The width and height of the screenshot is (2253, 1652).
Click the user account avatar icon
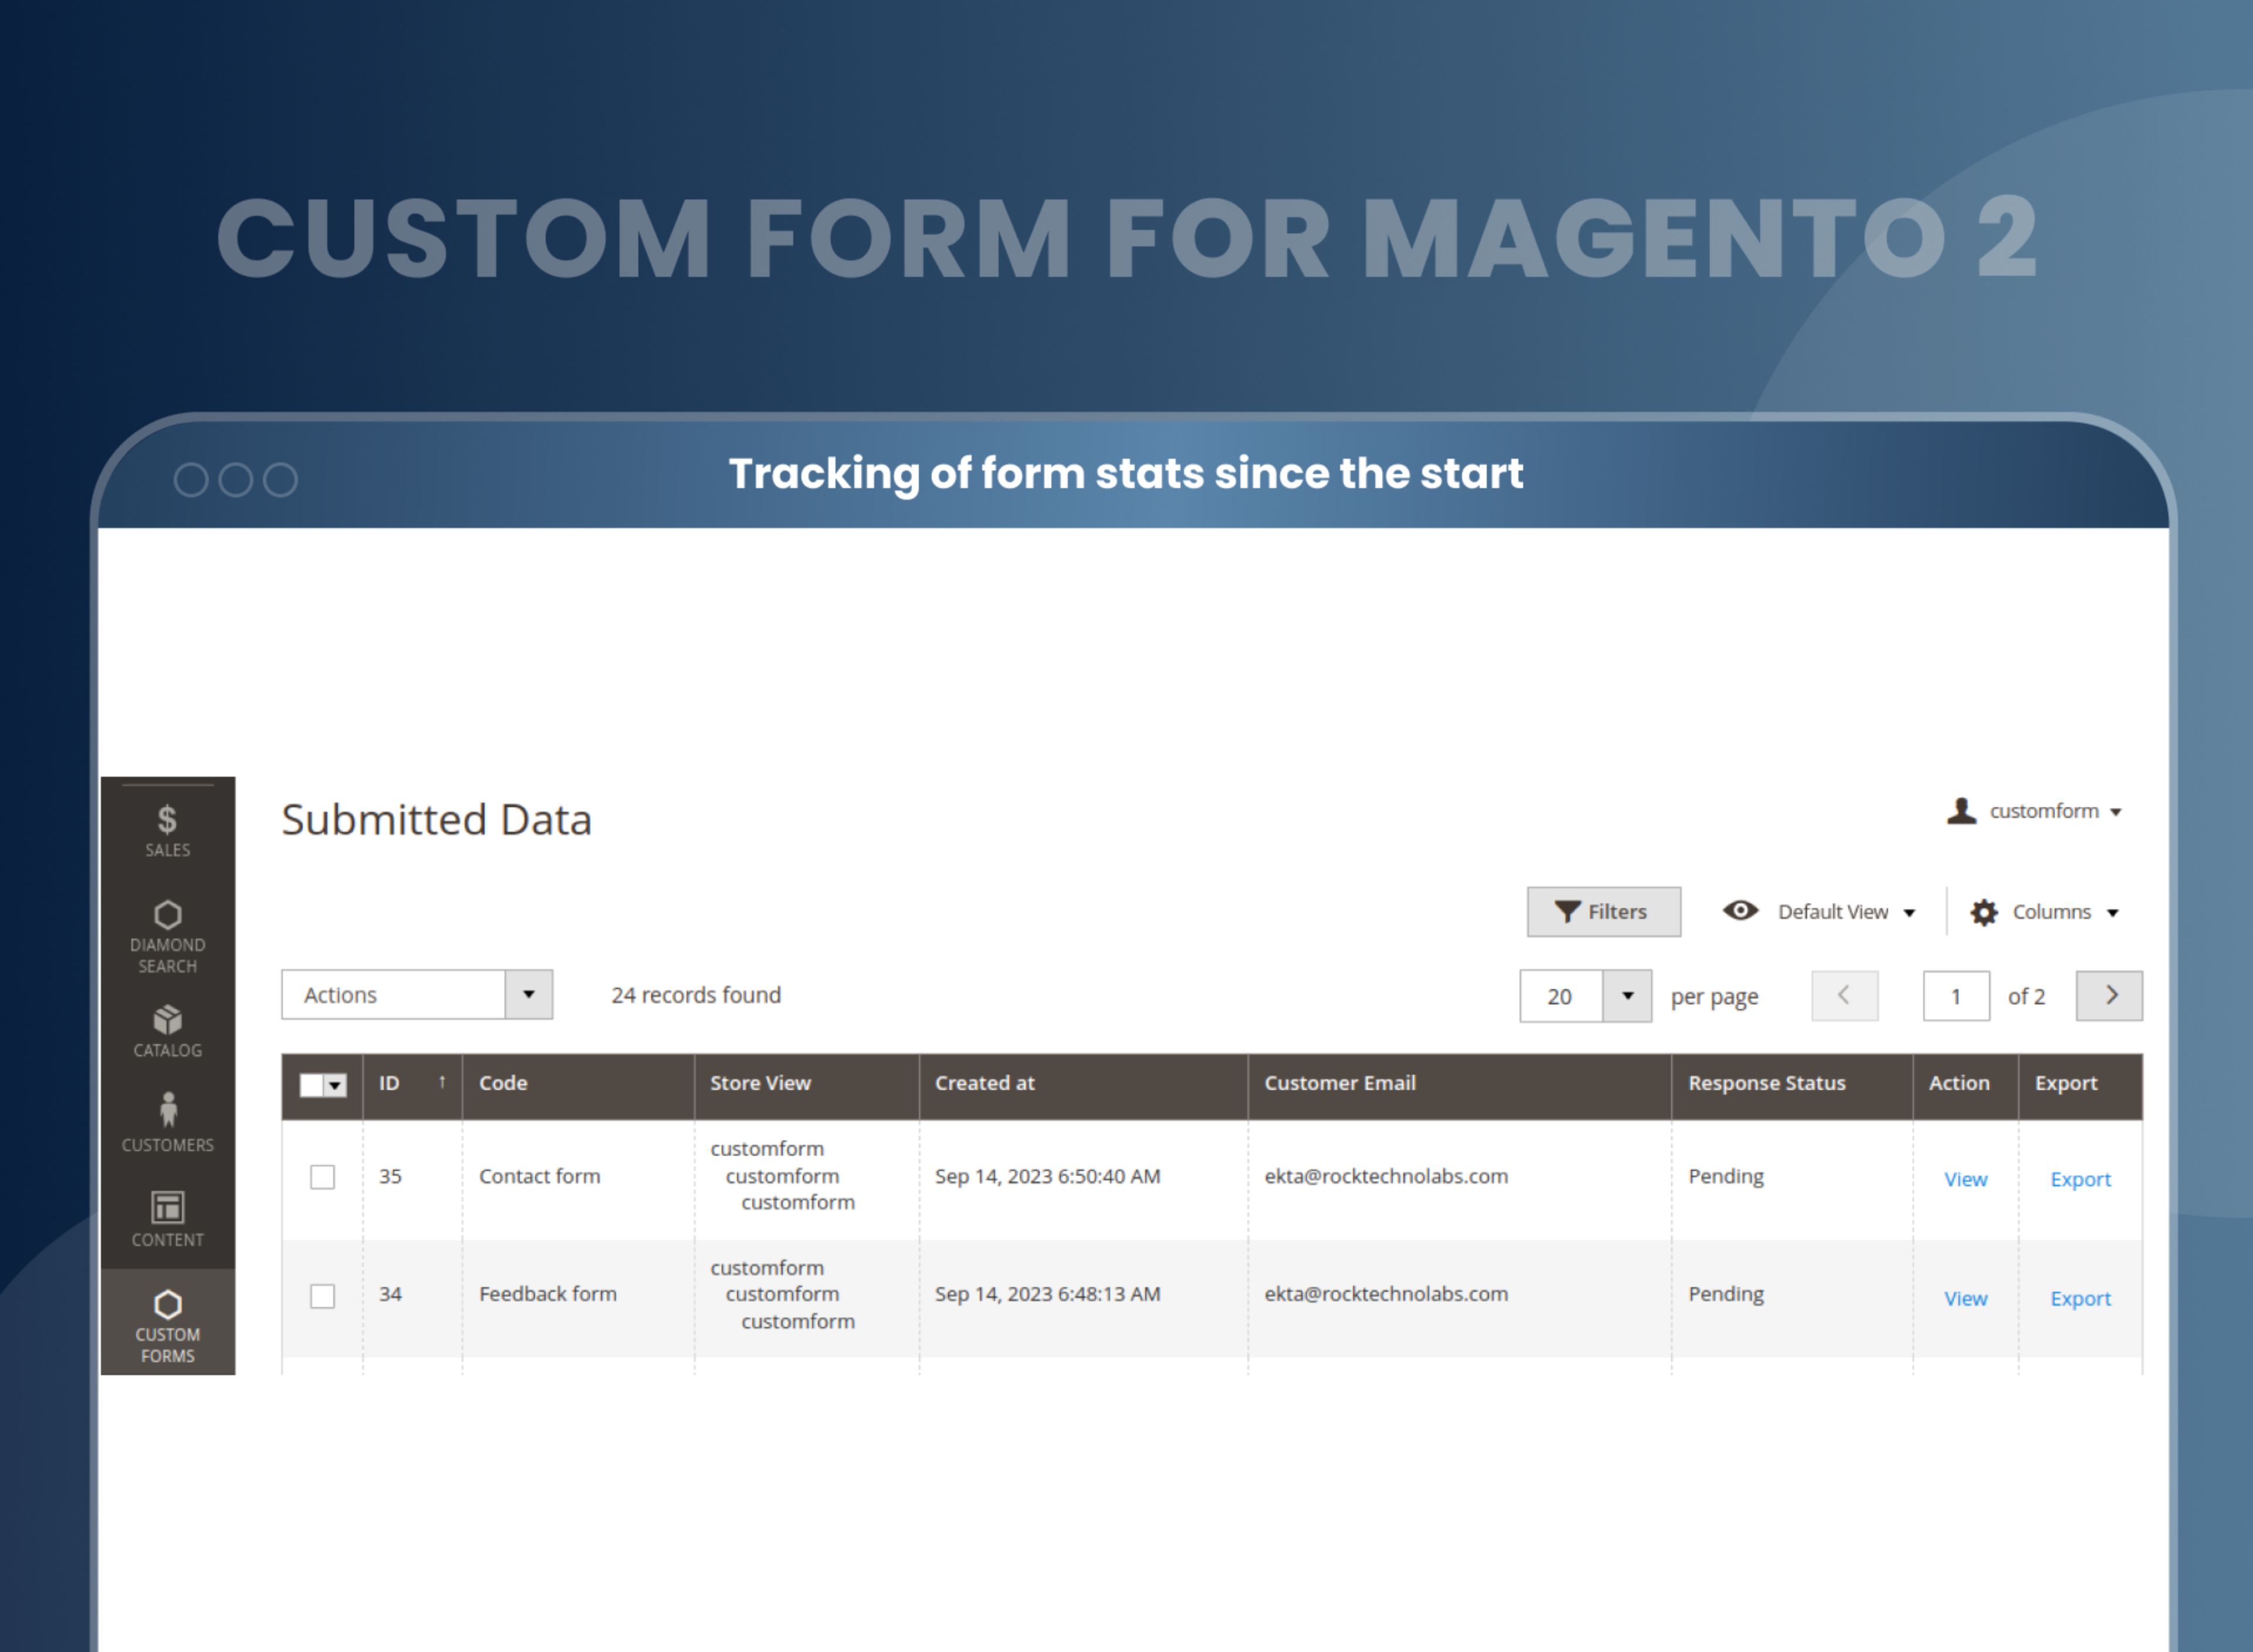coord(1961,810)
